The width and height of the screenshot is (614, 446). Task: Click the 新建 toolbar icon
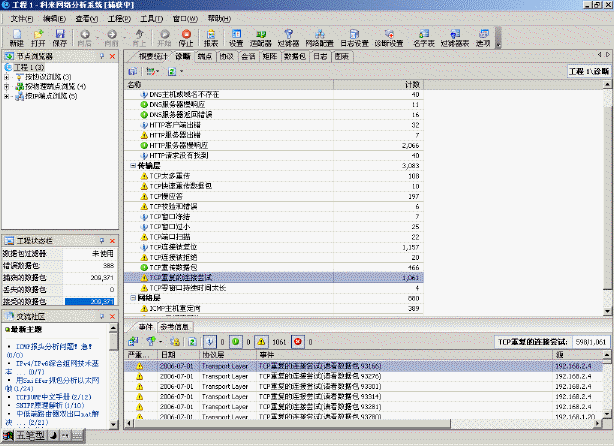click(x=16, y=38)
